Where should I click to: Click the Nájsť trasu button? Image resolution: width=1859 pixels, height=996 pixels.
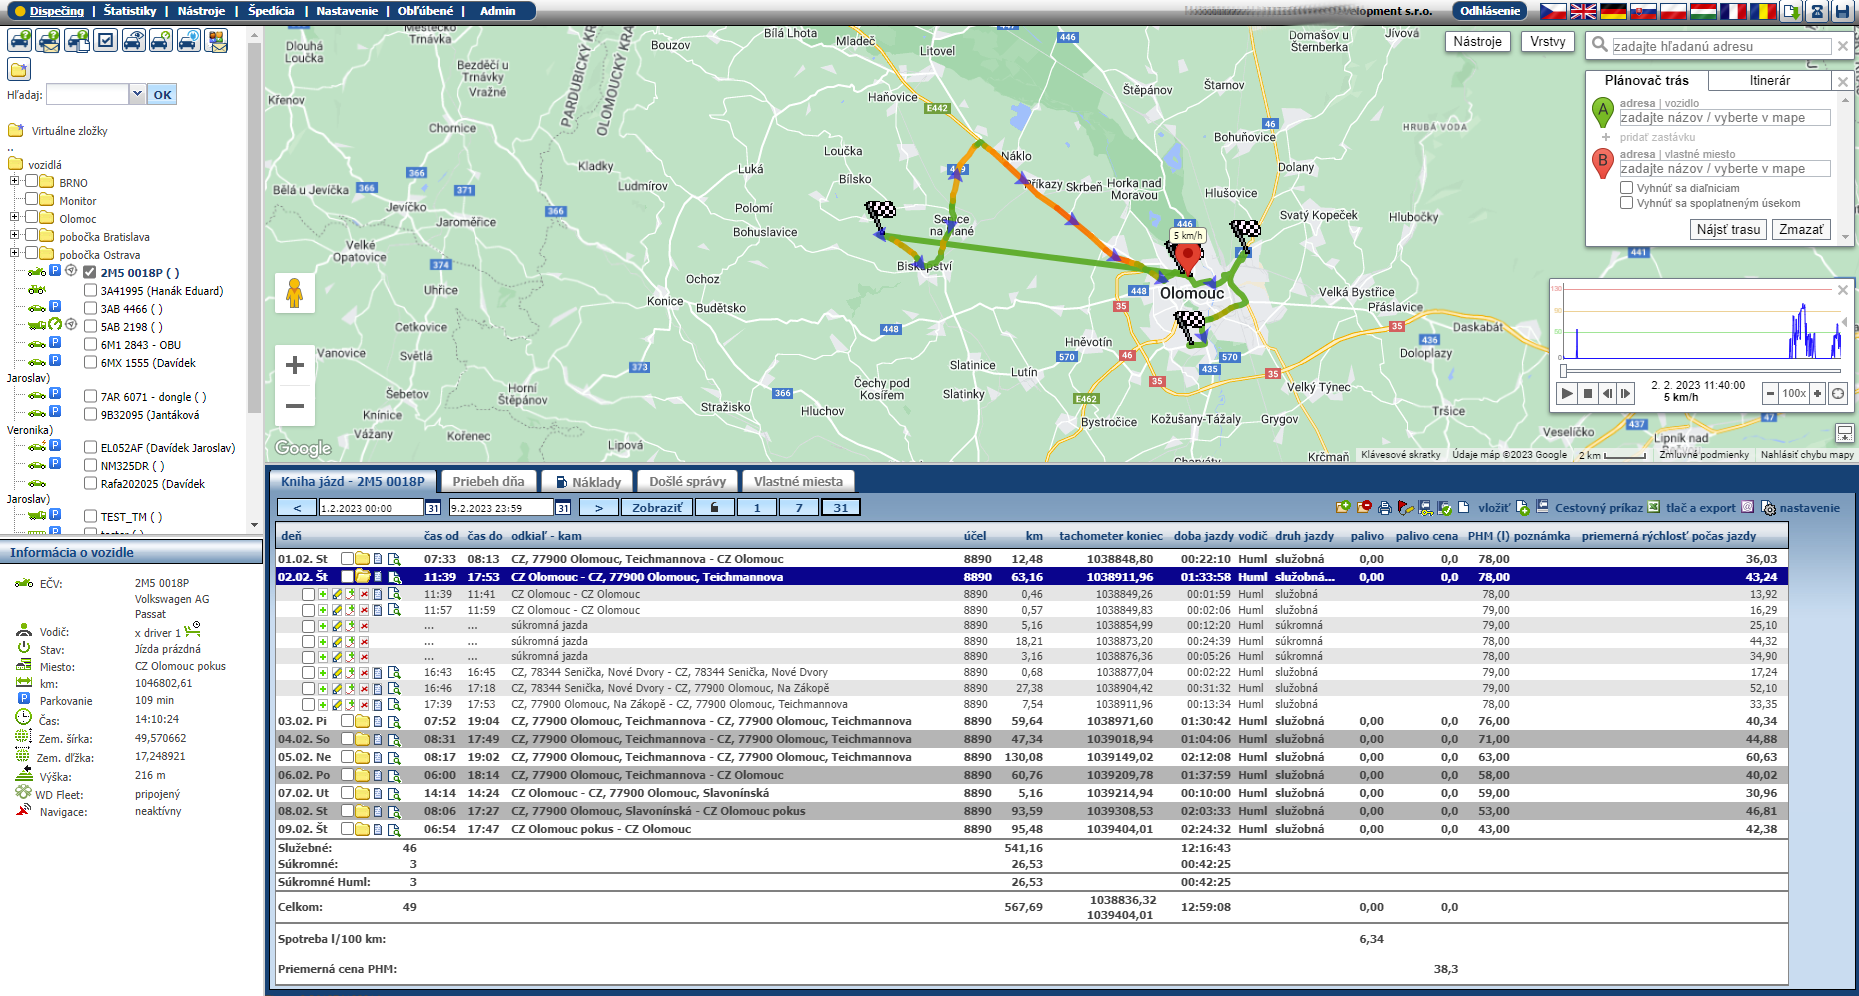point(1728,230)
